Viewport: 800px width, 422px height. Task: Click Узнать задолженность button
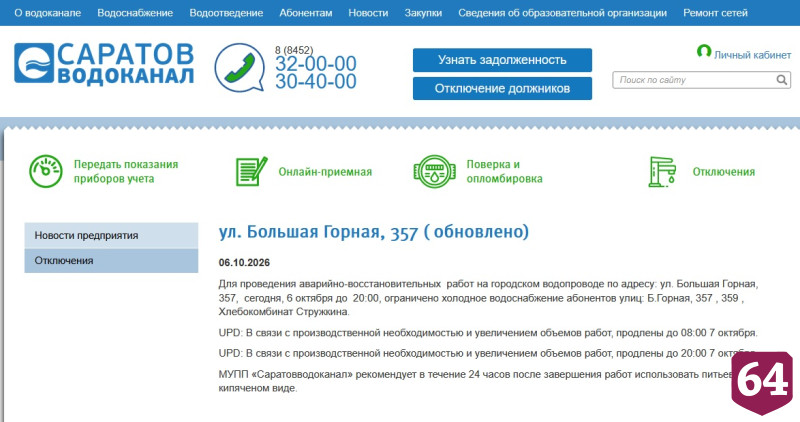pyautogui.click(x=502, y=60)
